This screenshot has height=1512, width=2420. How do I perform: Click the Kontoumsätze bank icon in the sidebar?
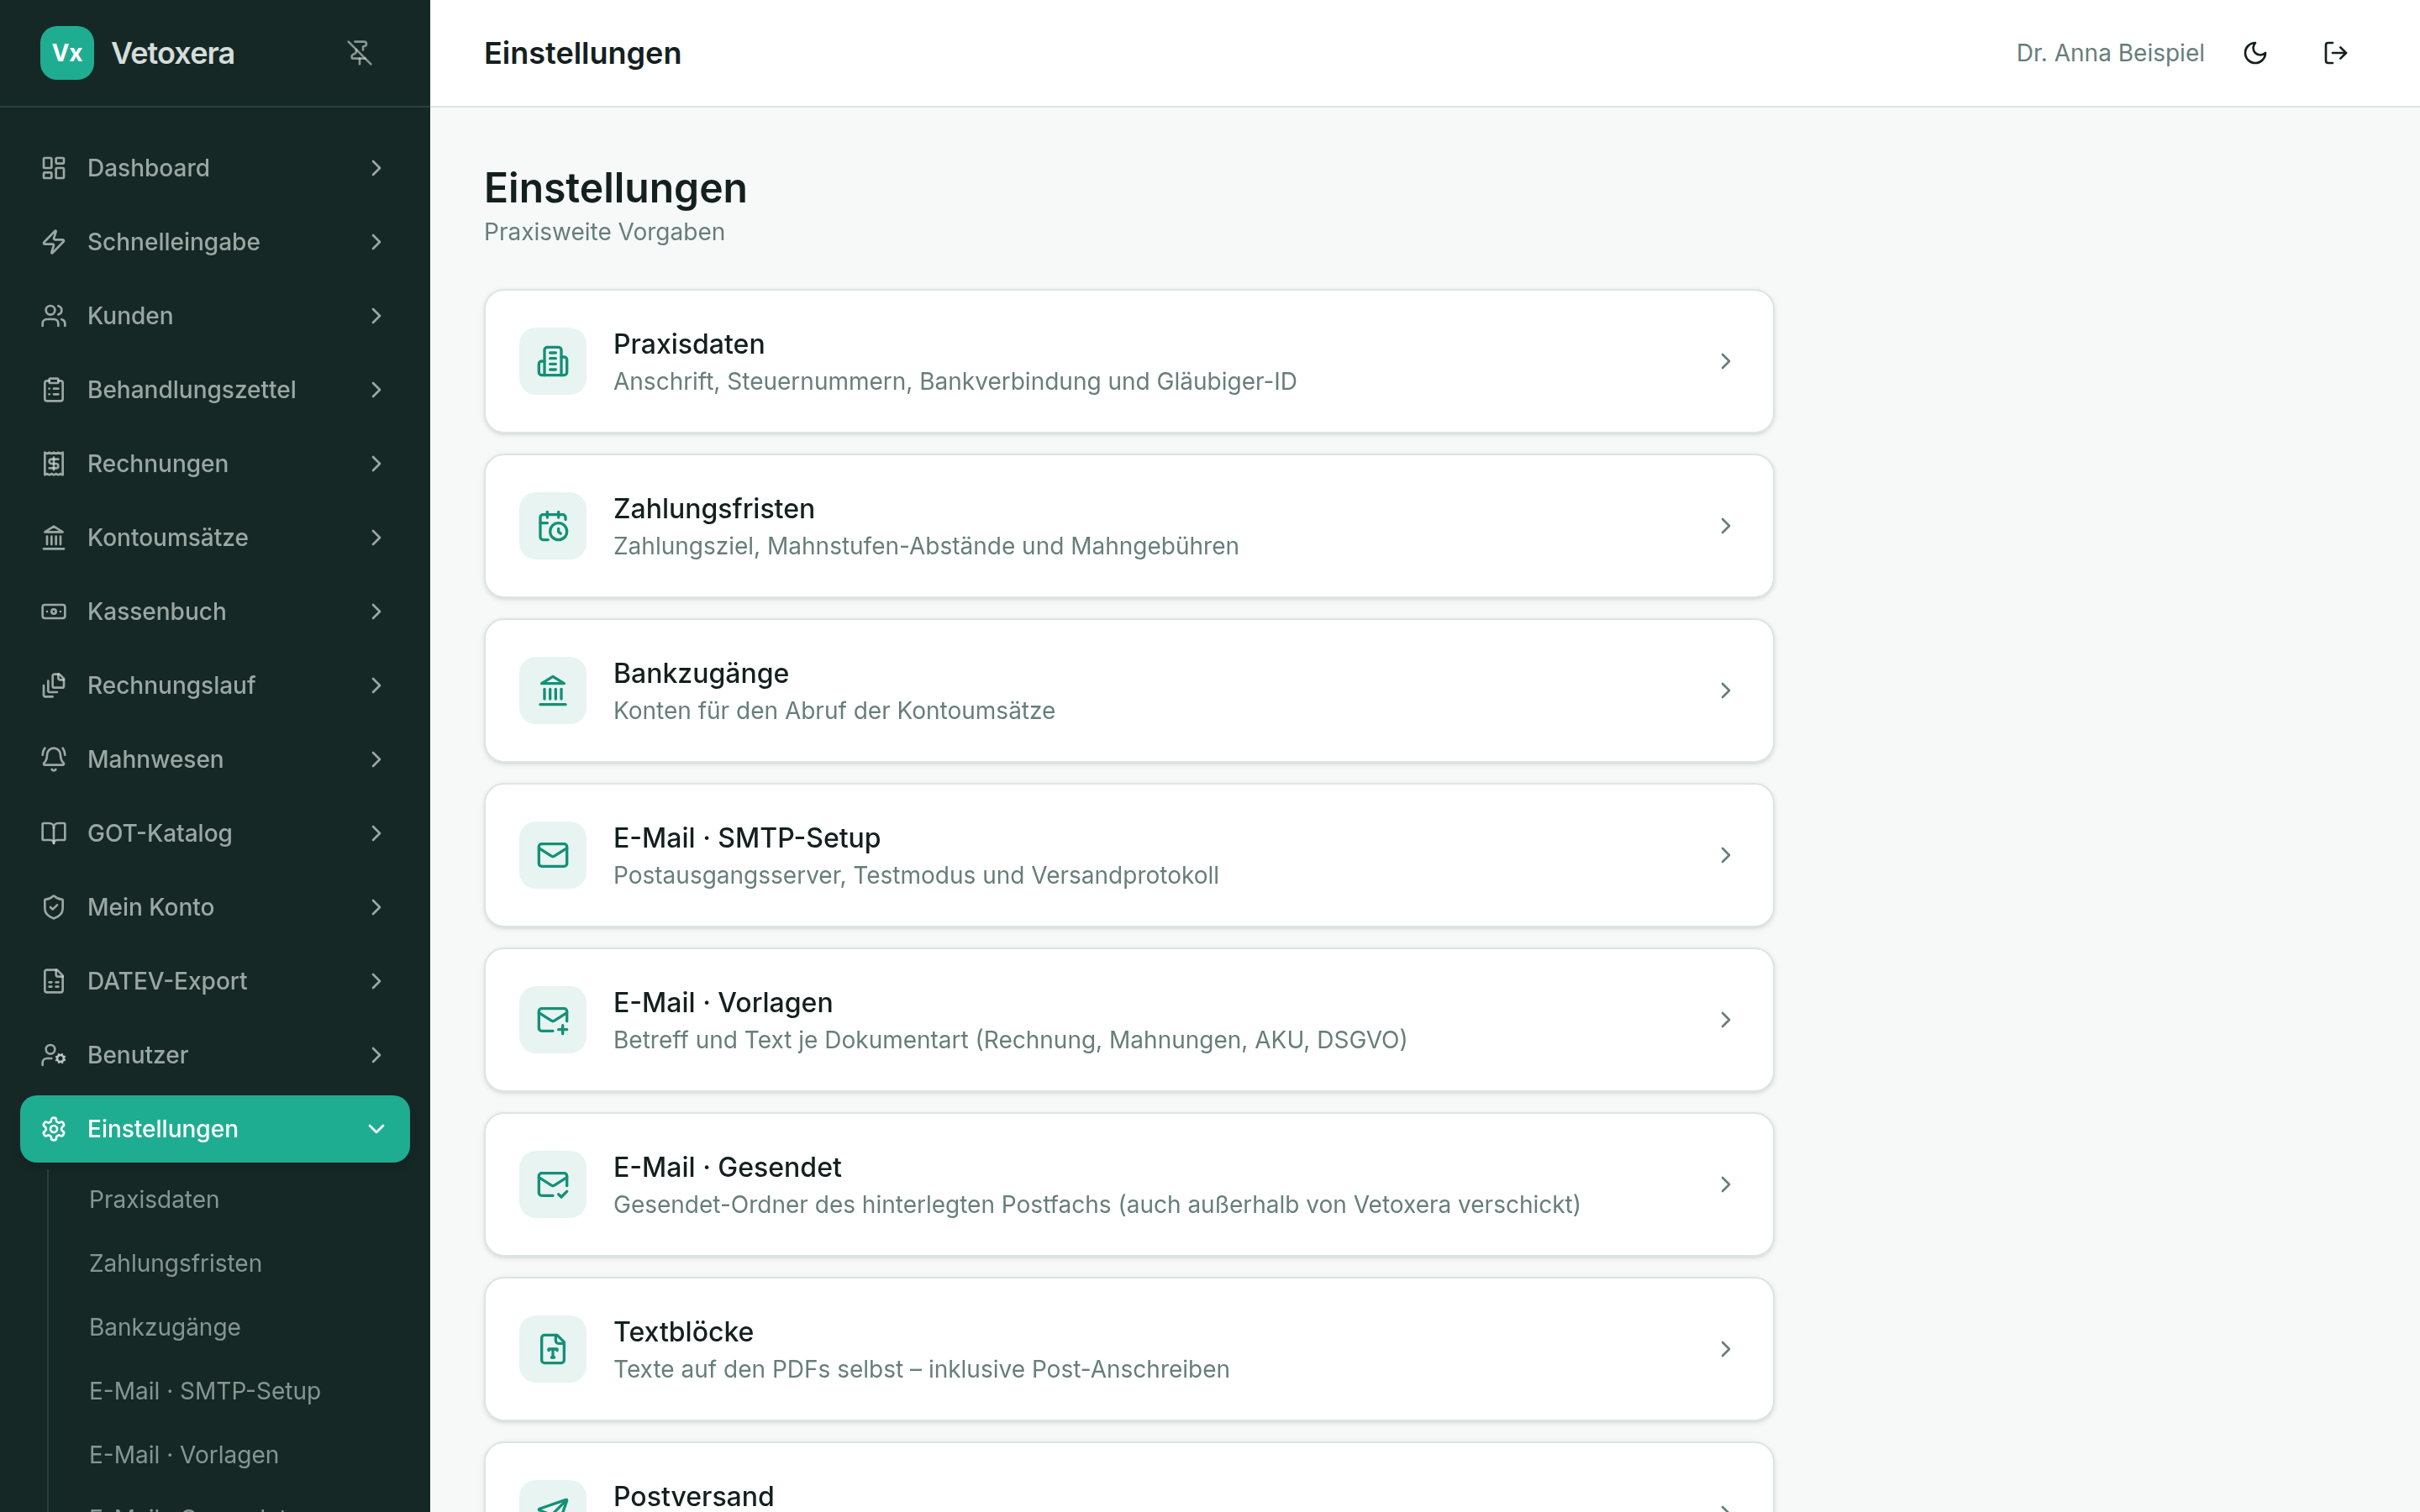click(x=54, y=538)
